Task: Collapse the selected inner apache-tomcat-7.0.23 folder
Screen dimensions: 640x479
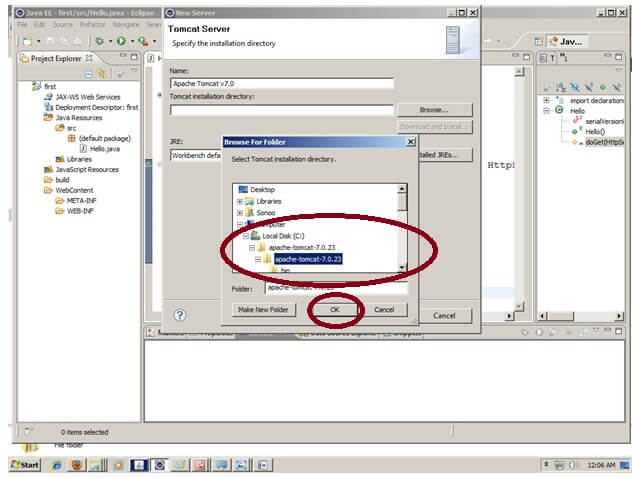Action: [x=258, y=259]
